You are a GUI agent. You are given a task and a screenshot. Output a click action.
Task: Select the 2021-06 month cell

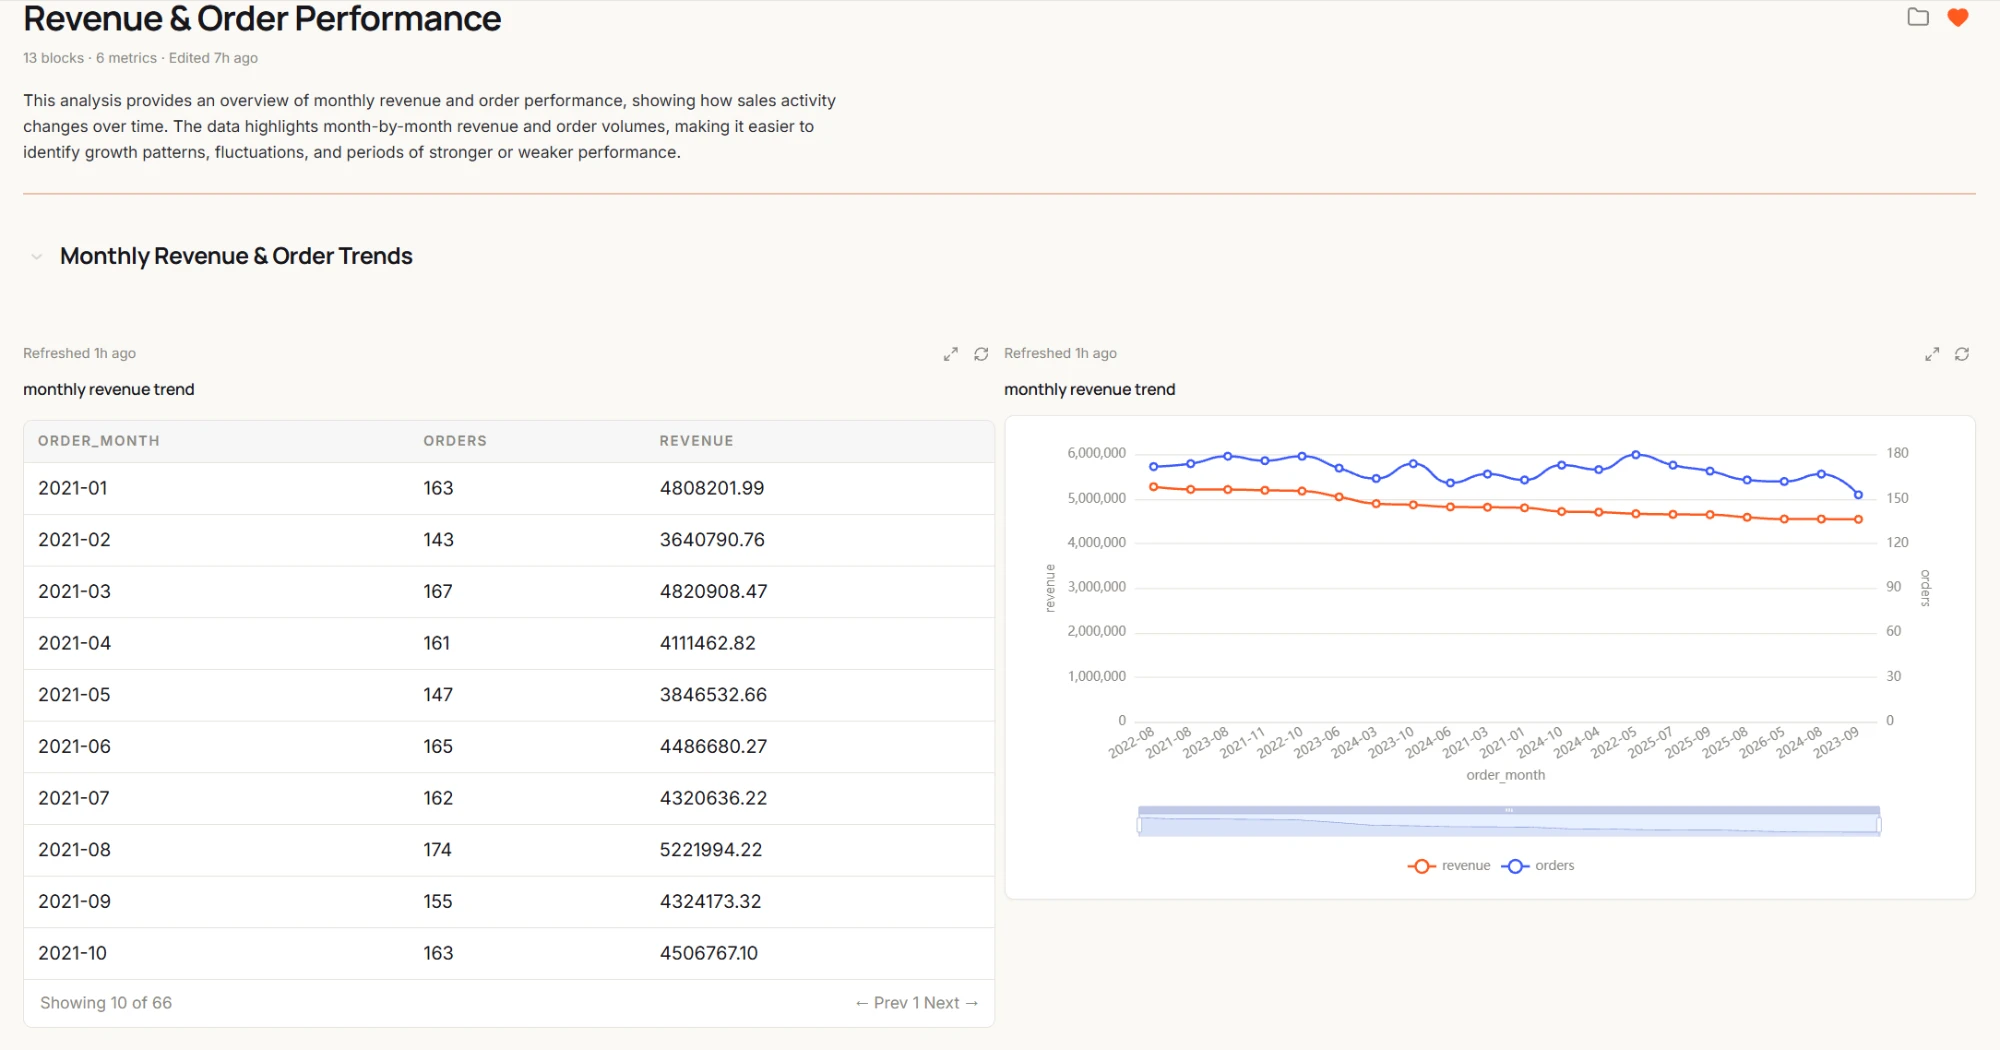[74, 747]
